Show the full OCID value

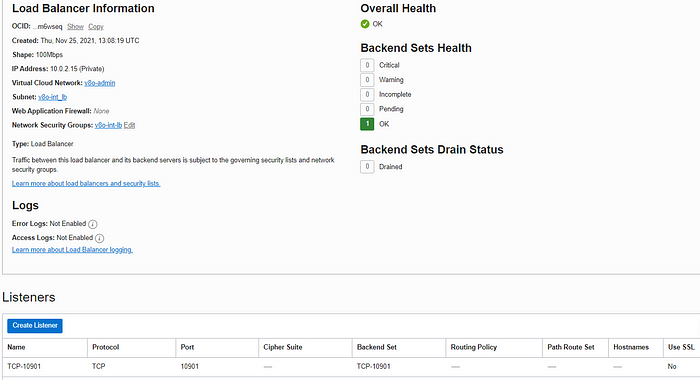pos(75,27)
